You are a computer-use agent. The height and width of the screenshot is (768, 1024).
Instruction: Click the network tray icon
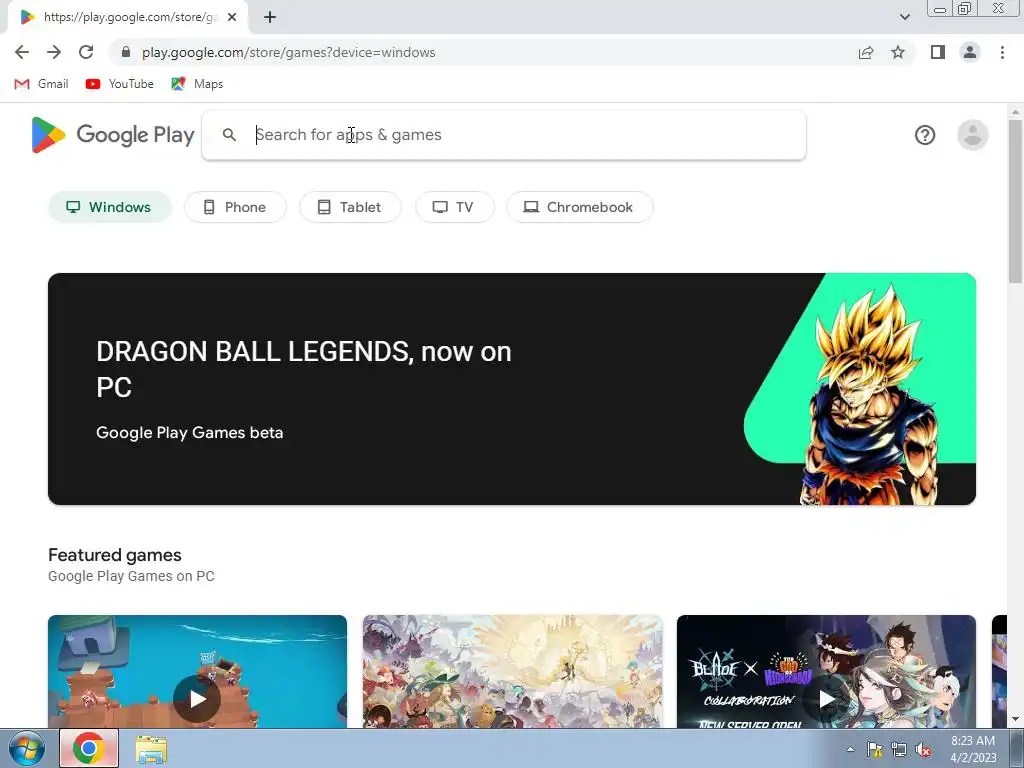899,749
